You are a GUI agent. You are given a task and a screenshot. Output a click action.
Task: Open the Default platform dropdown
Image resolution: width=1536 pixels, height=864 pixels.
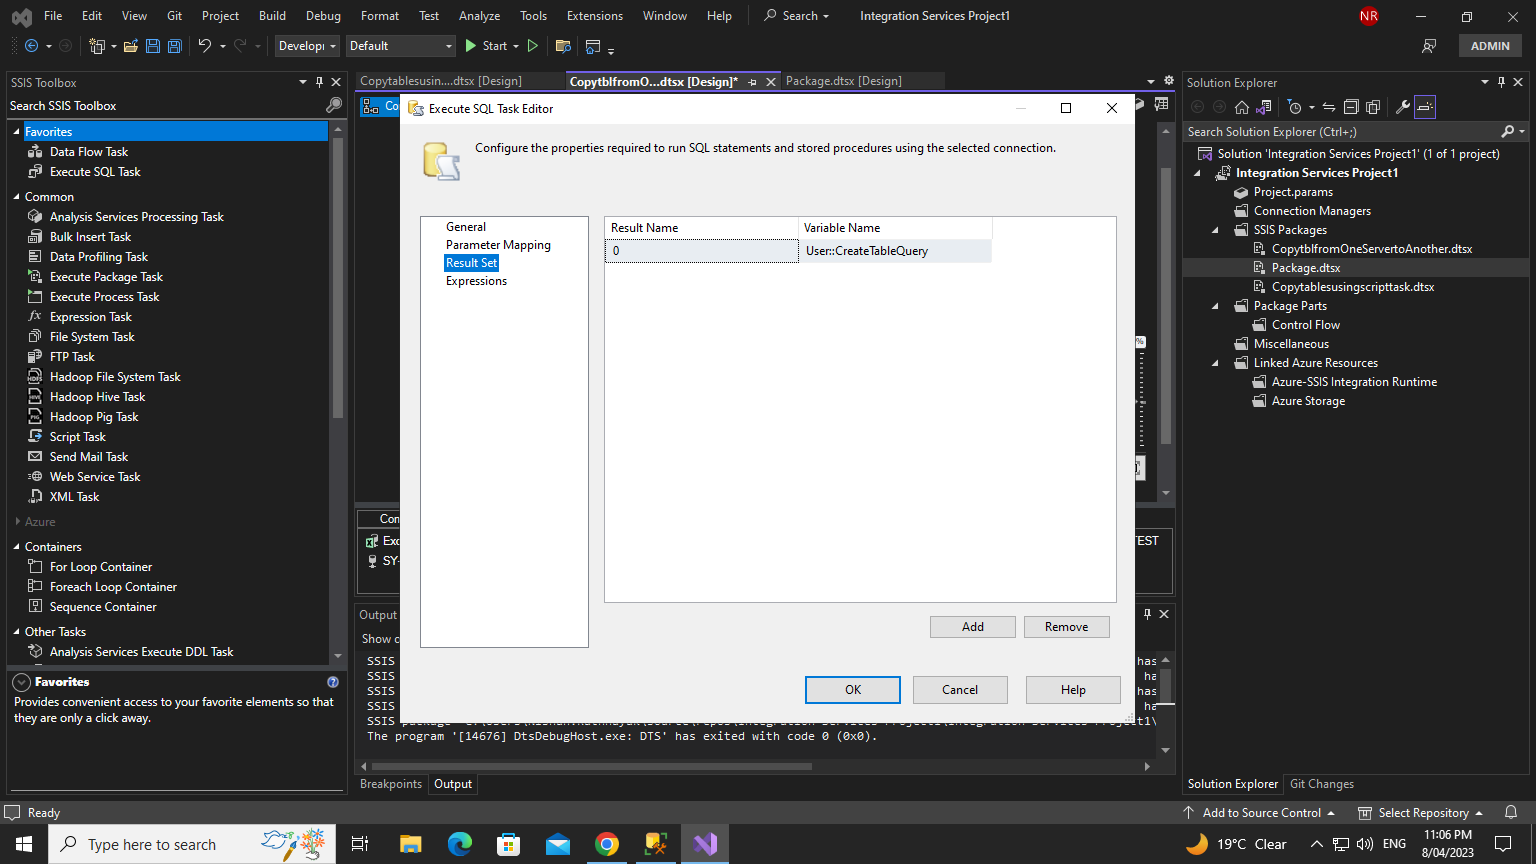point(400,46)
